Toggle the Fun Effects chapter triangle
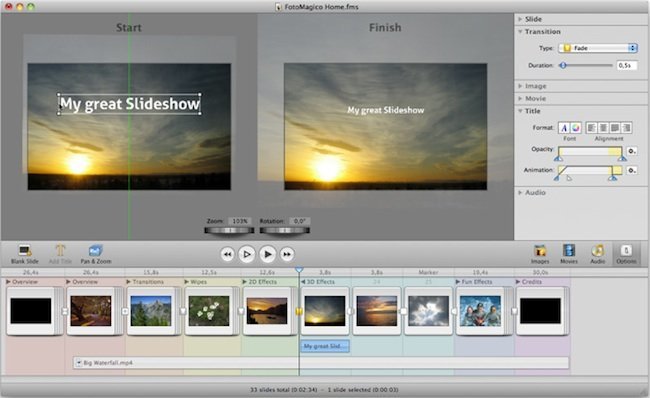 click(458, 282)
